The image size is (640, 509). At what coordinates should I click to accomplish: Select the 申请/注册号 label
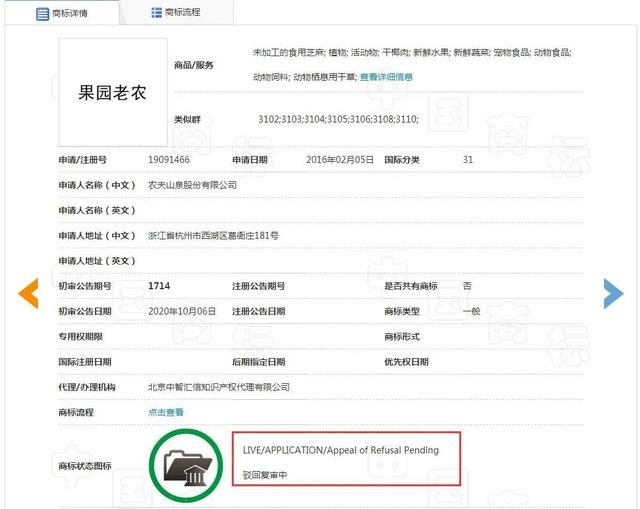click(82, 160)
